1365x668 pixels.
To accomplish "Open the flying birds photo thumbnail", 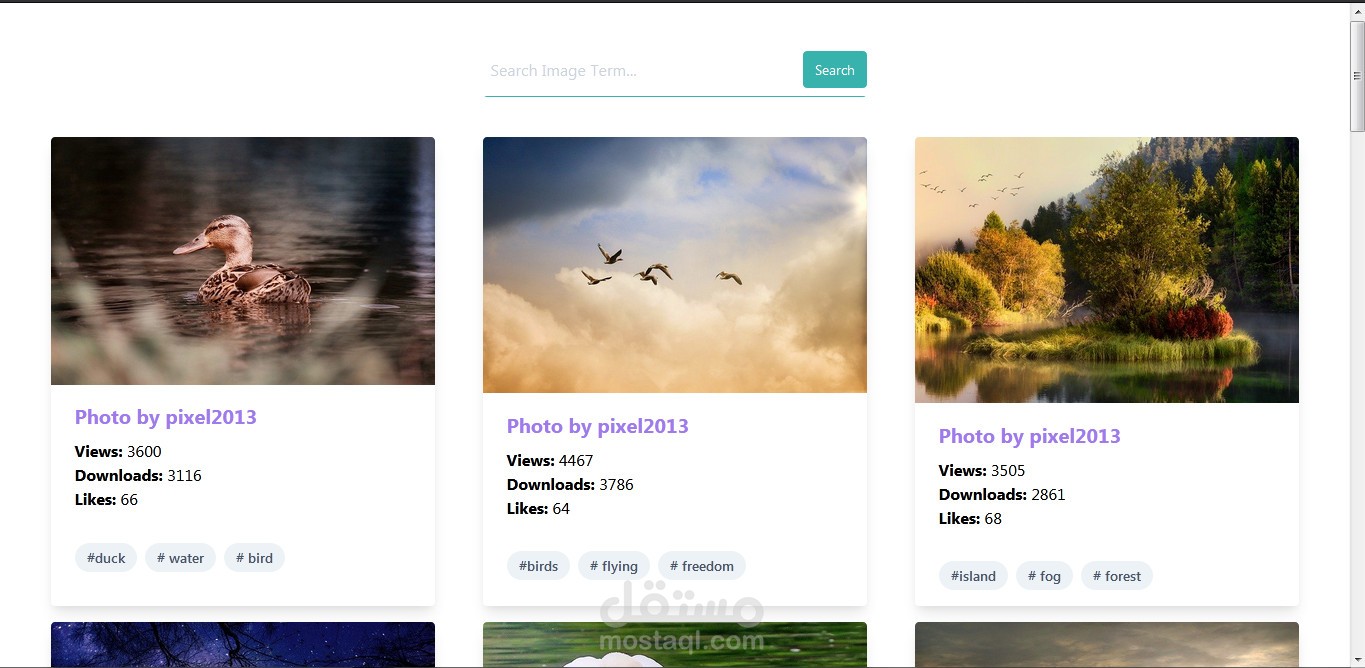I will coord(675,265).
